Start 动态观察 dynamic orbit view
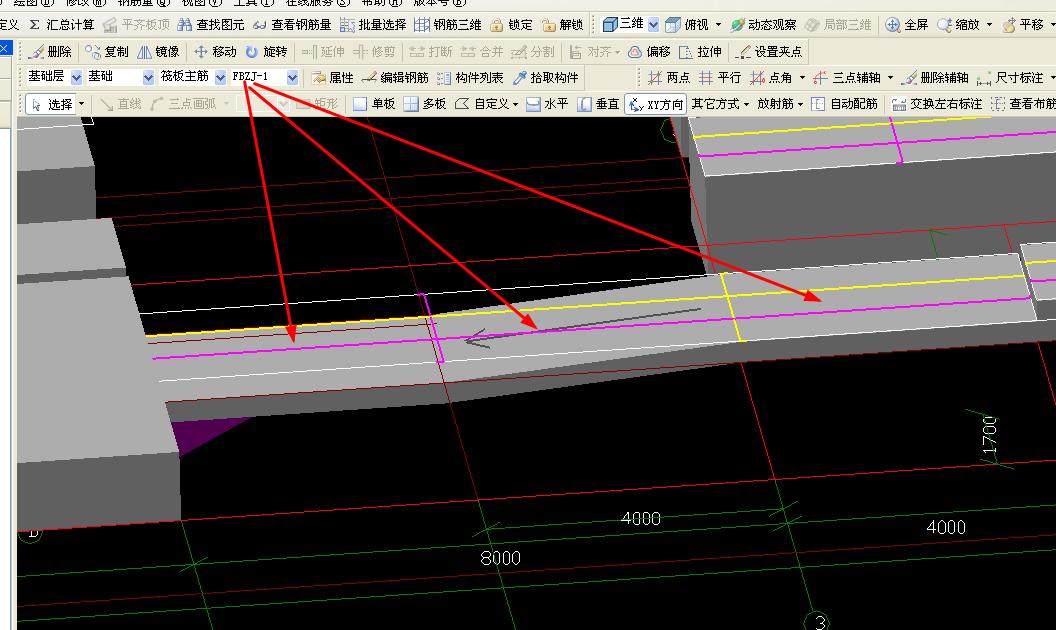 pos(764,25)
